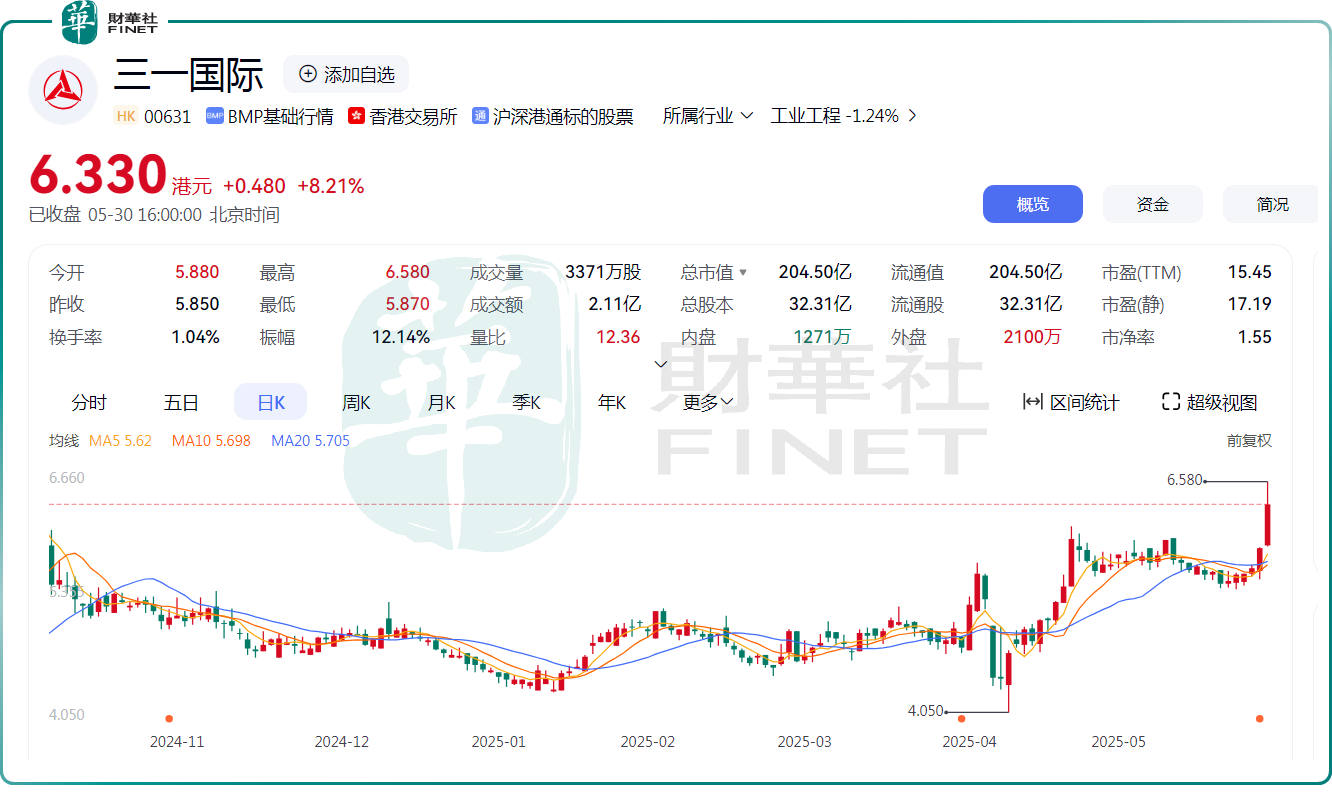Click the 换手率 value 1.04%
Viewport: 1332px width, 805px height.
[195, 337]
